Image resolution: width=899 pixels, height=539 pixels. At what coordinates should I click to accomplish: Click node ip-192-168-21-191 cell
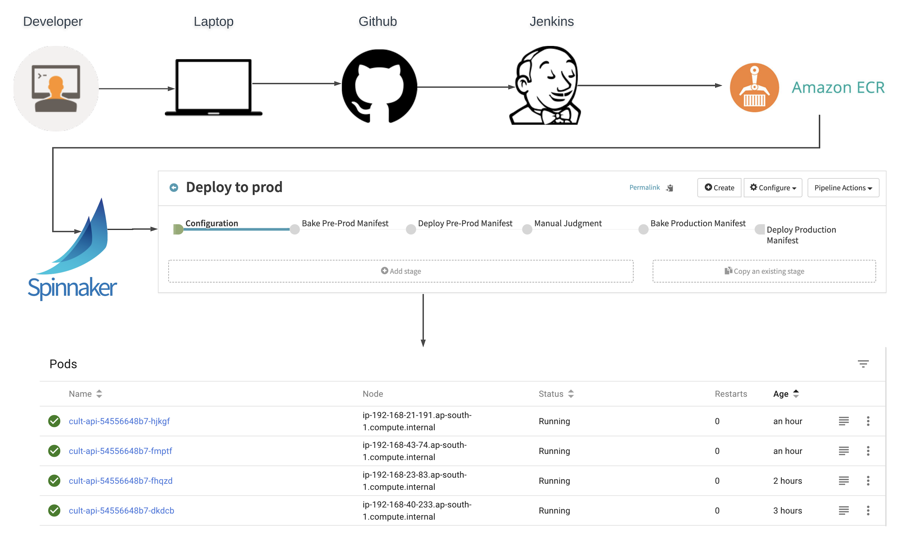pos(417,421)
